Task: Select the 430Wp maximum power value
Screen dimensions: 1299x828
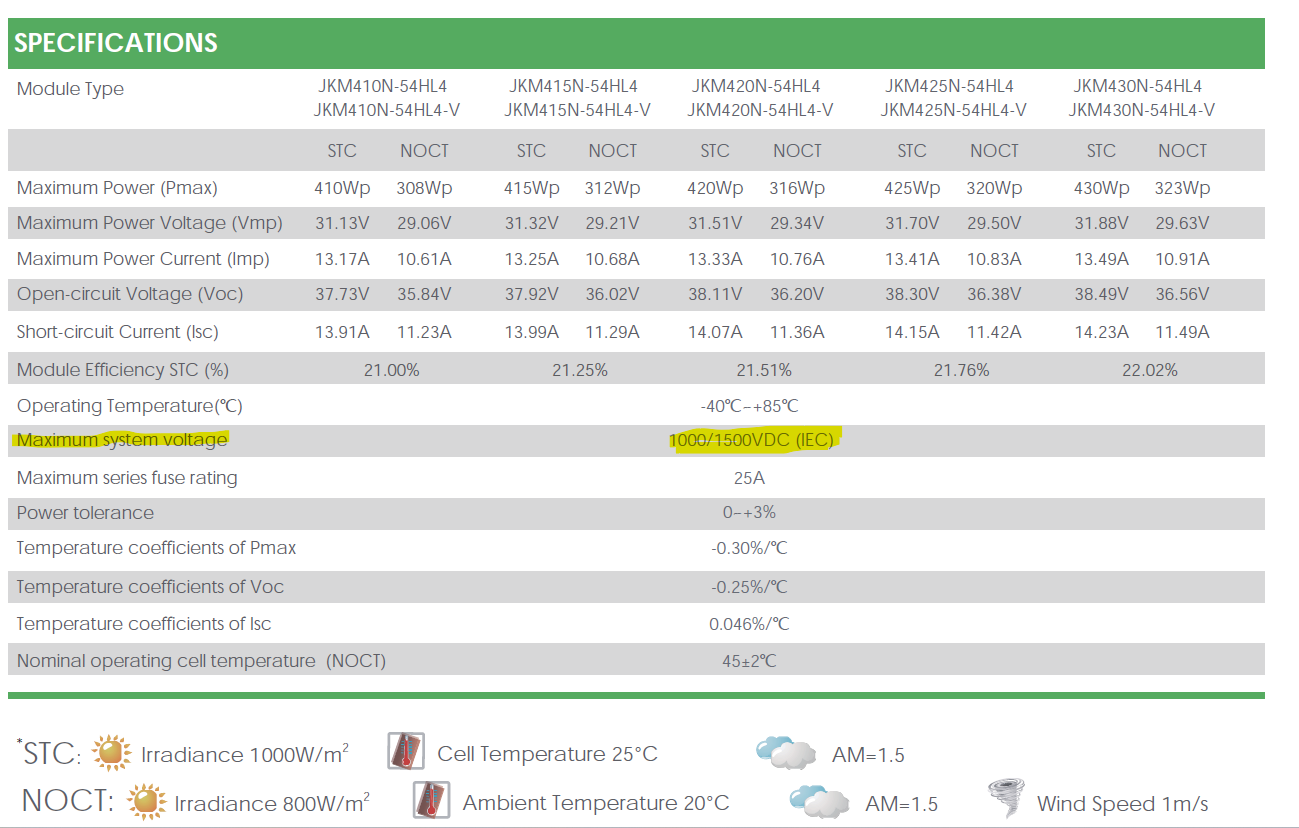Action: 1101,188
